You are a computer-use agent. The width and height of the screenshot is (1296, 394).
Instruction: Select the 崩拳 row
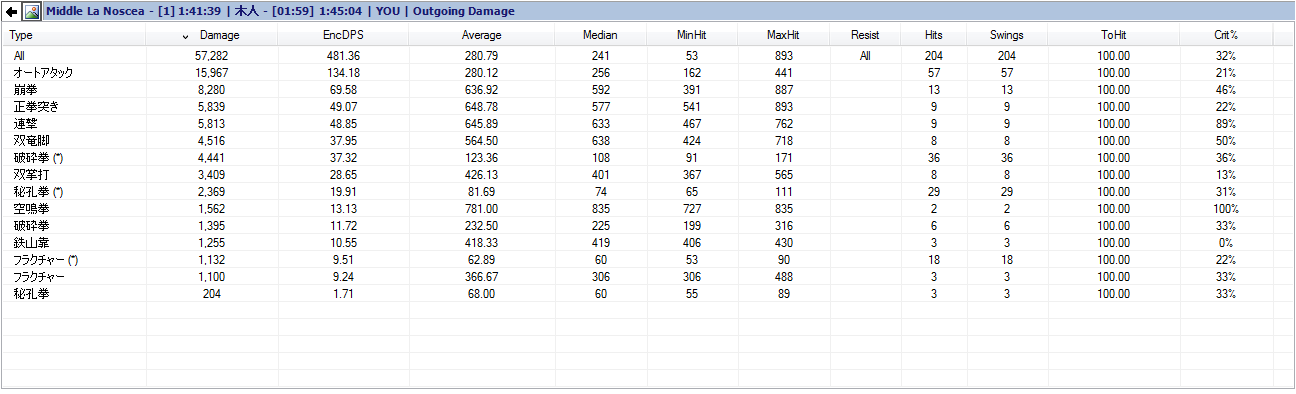647,90
